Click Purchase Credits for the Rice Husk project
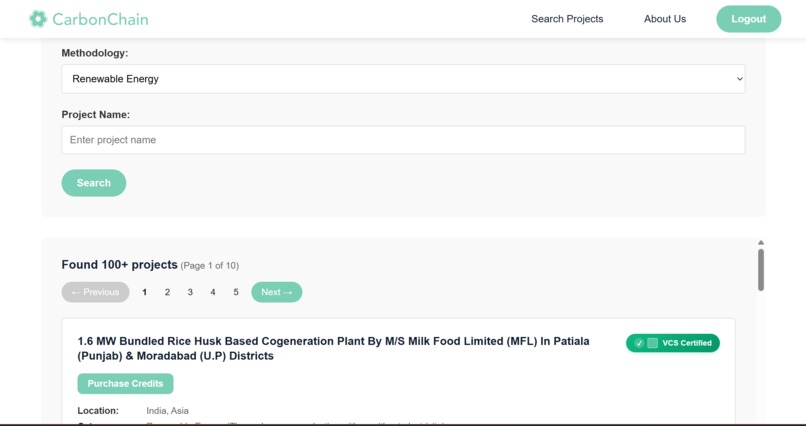806x426 pixels. 125,384
